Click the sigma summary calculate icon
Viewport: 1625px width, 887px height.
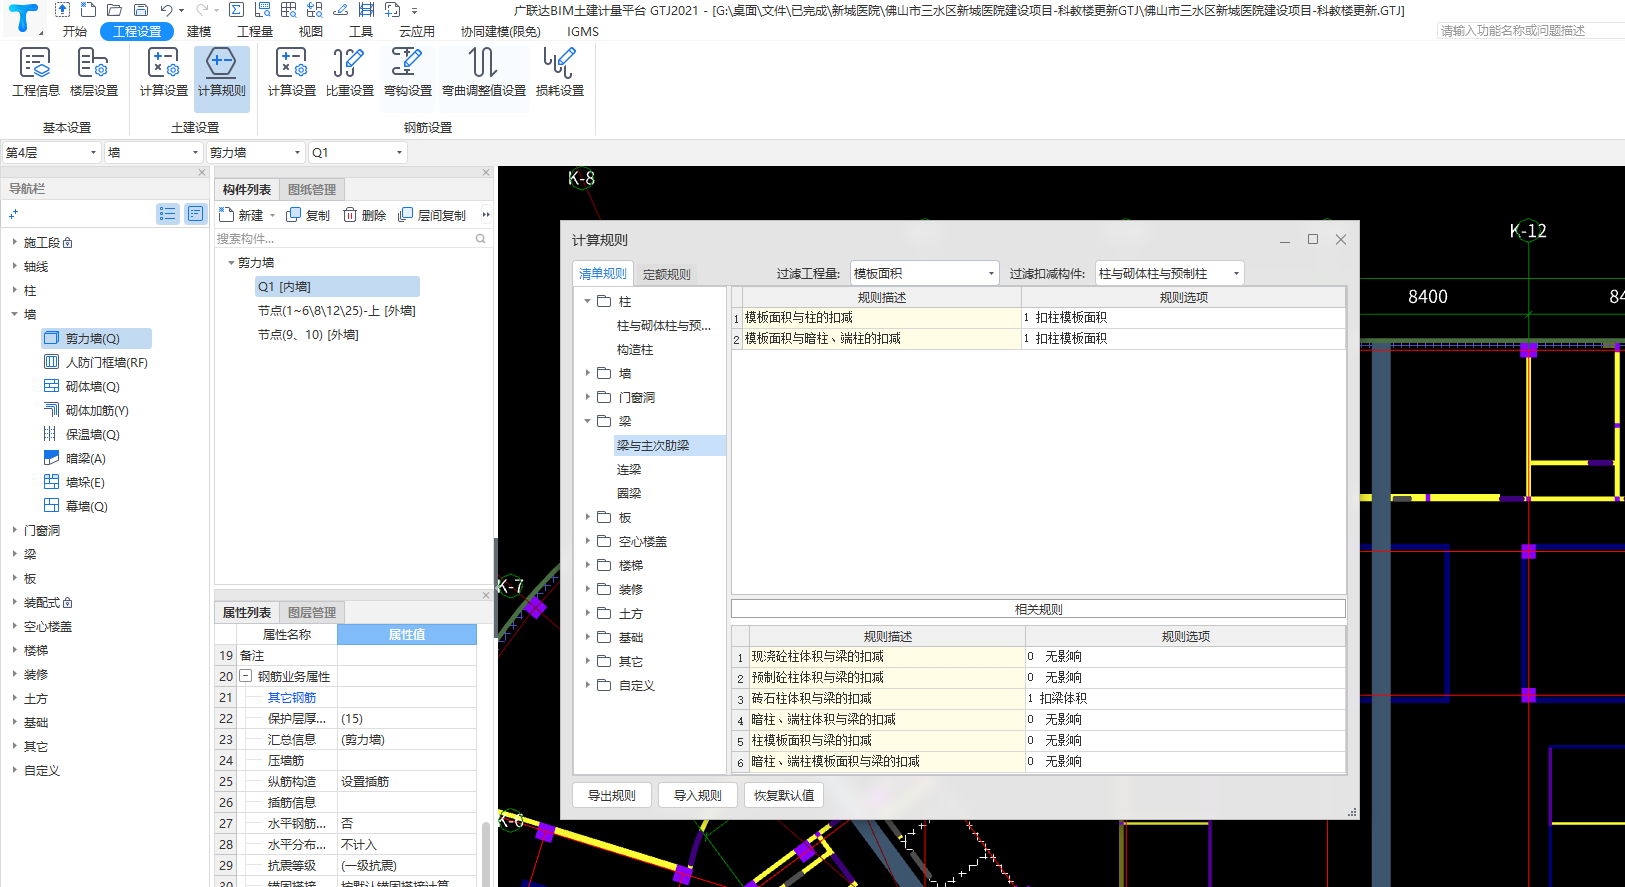236,10
